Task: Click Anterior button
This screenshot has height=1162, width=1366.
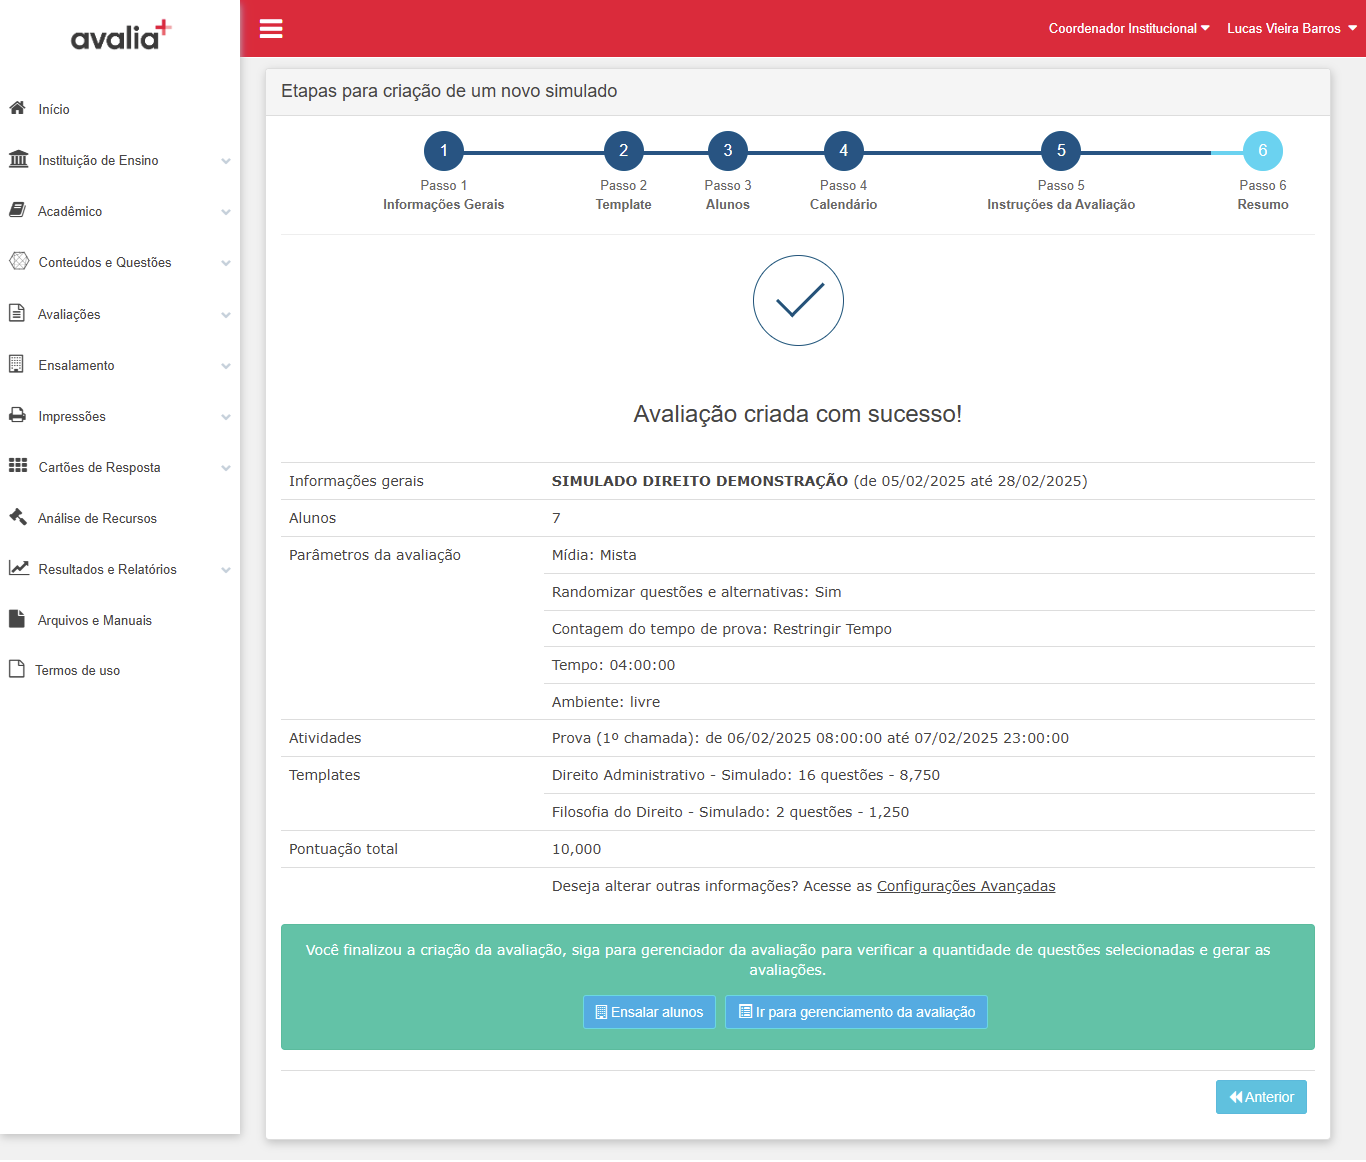Action: 1261,1097
